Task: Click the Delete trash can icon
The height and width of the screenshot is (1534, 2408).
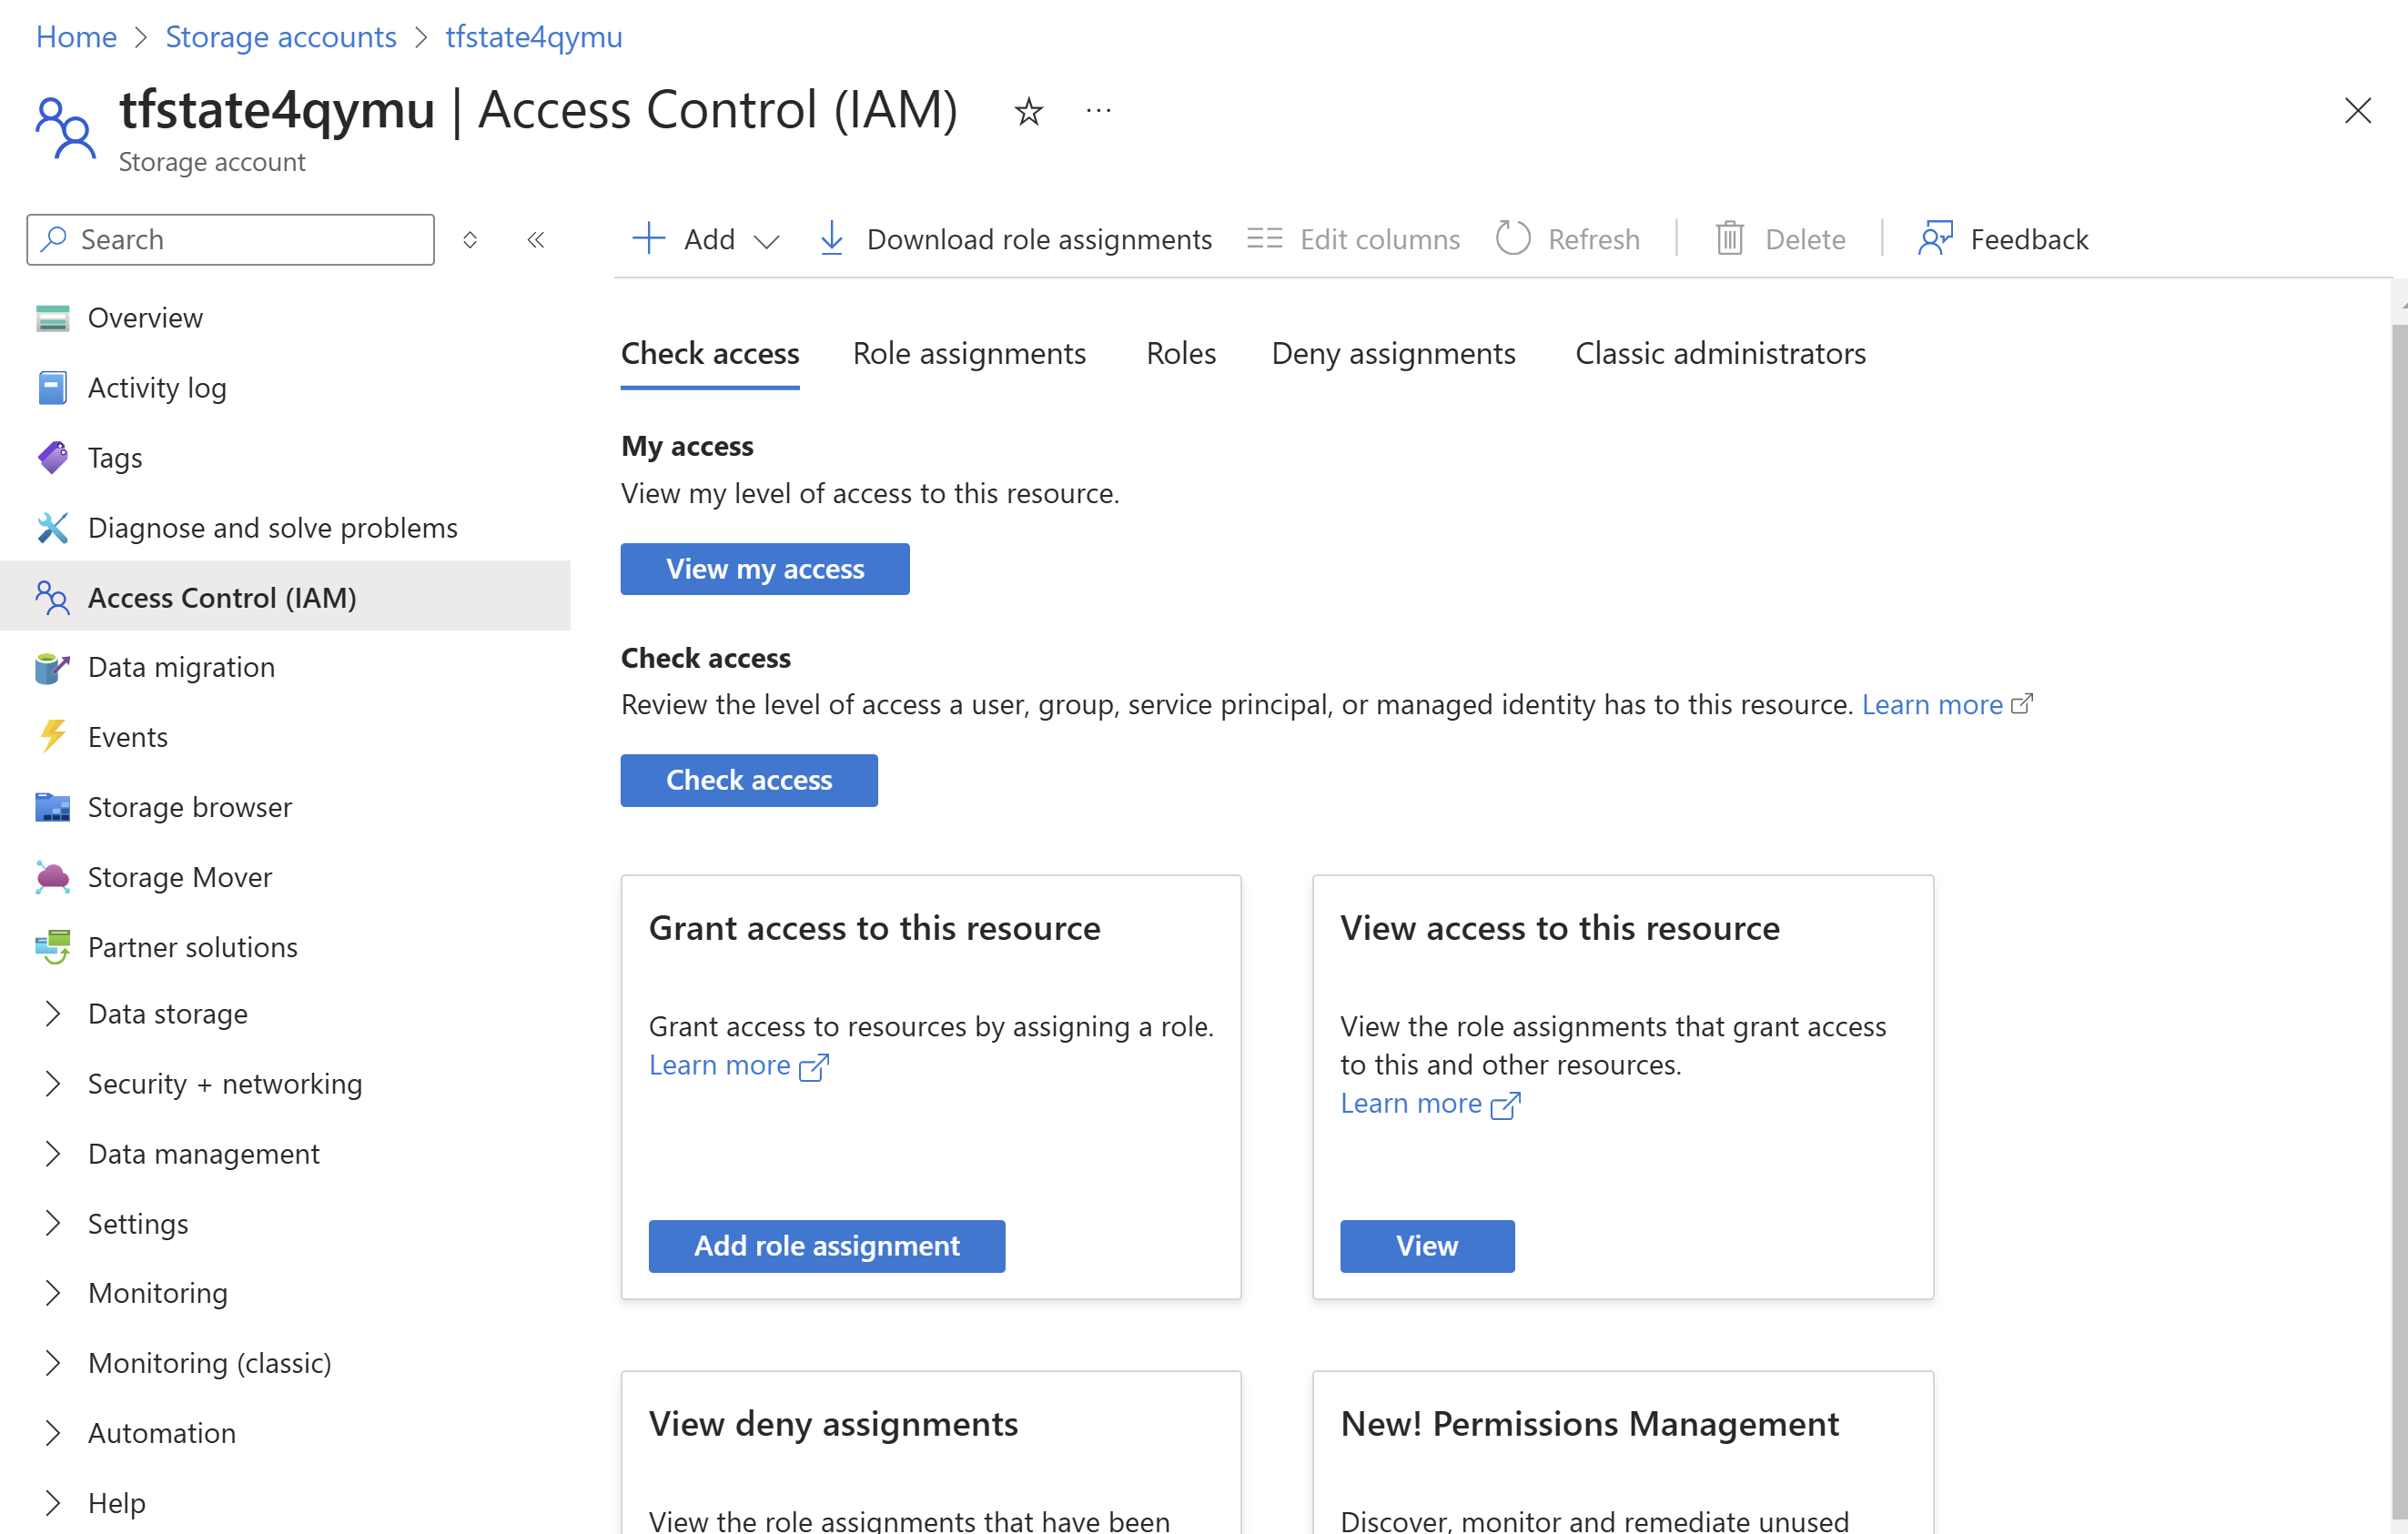Action: click(x=1729, y=239)
